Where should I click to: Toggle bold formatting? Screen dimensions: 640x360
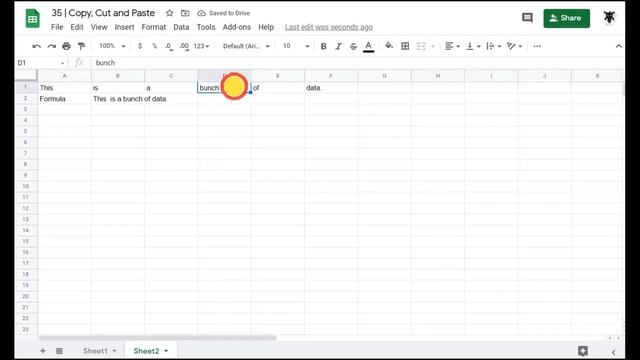323,46
